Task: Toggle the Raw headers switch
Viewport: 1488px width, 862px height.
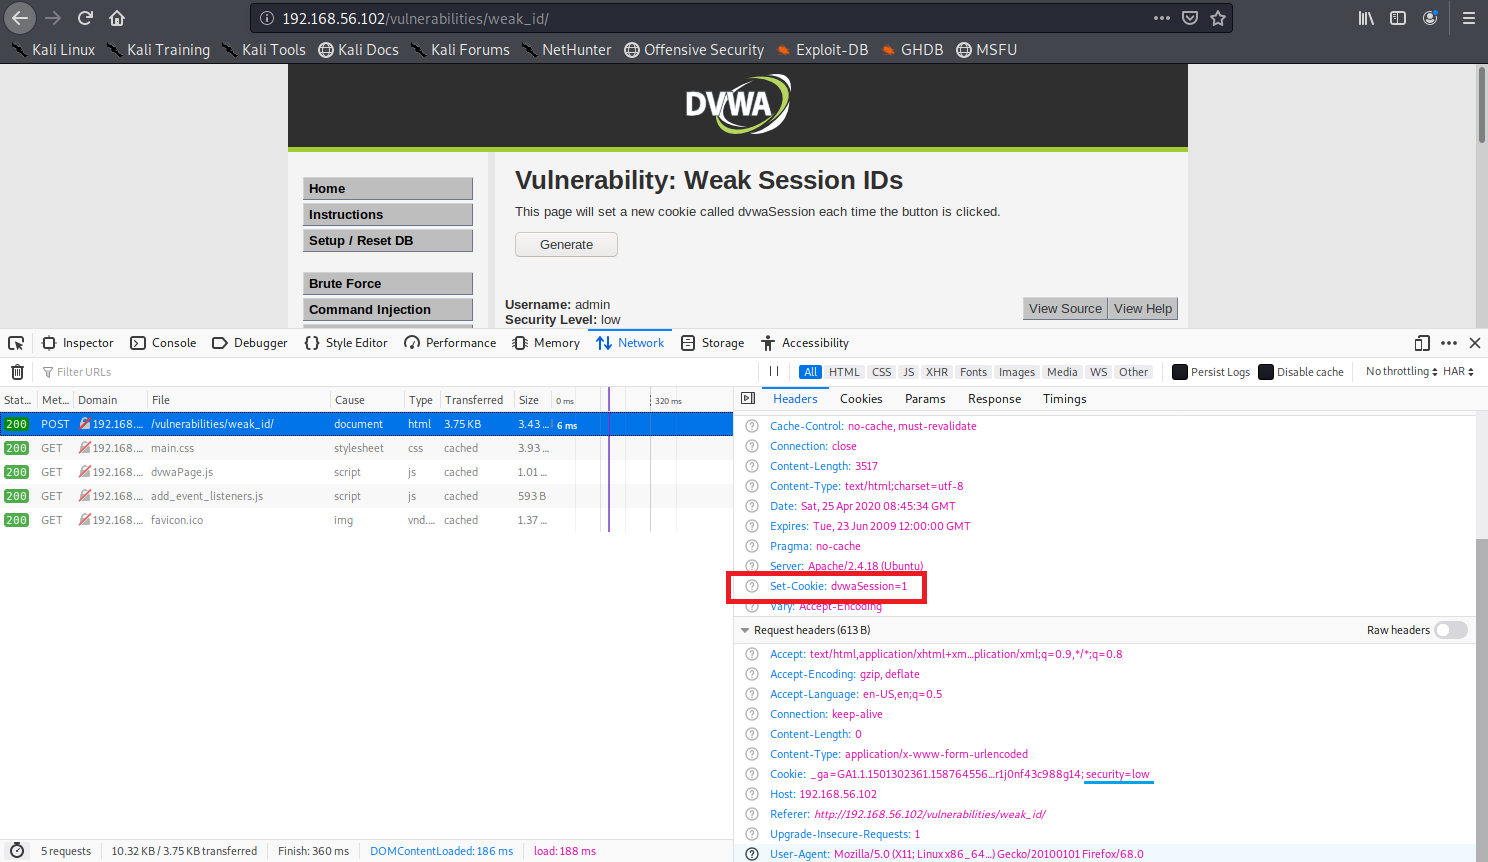Action: pyautogui.click(x=1450, y=630)
